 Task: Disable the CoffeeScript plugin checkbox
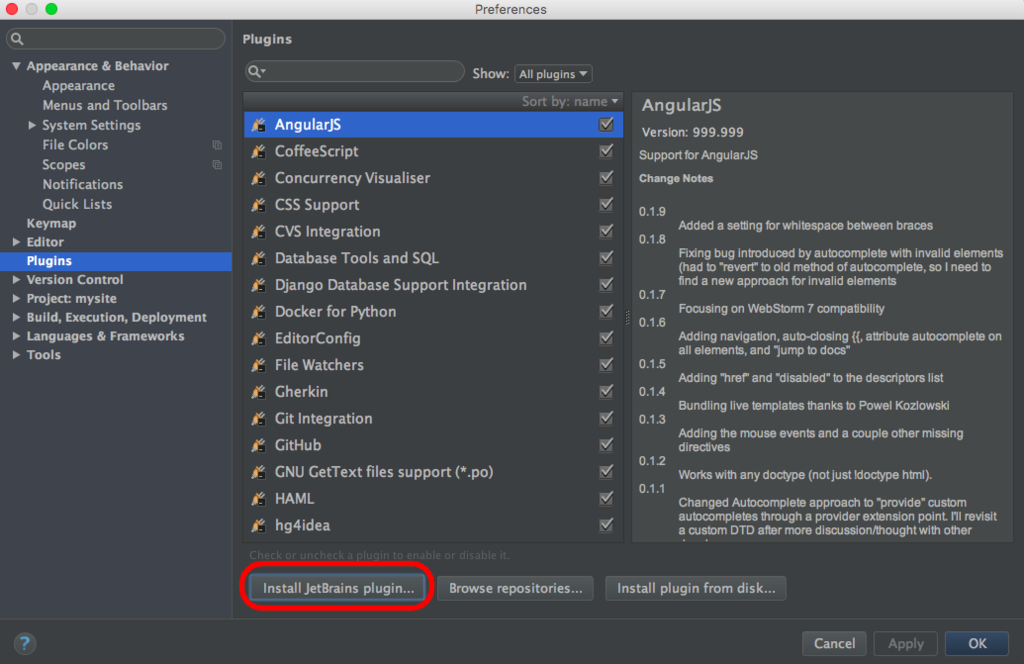(x=606, y=151)
